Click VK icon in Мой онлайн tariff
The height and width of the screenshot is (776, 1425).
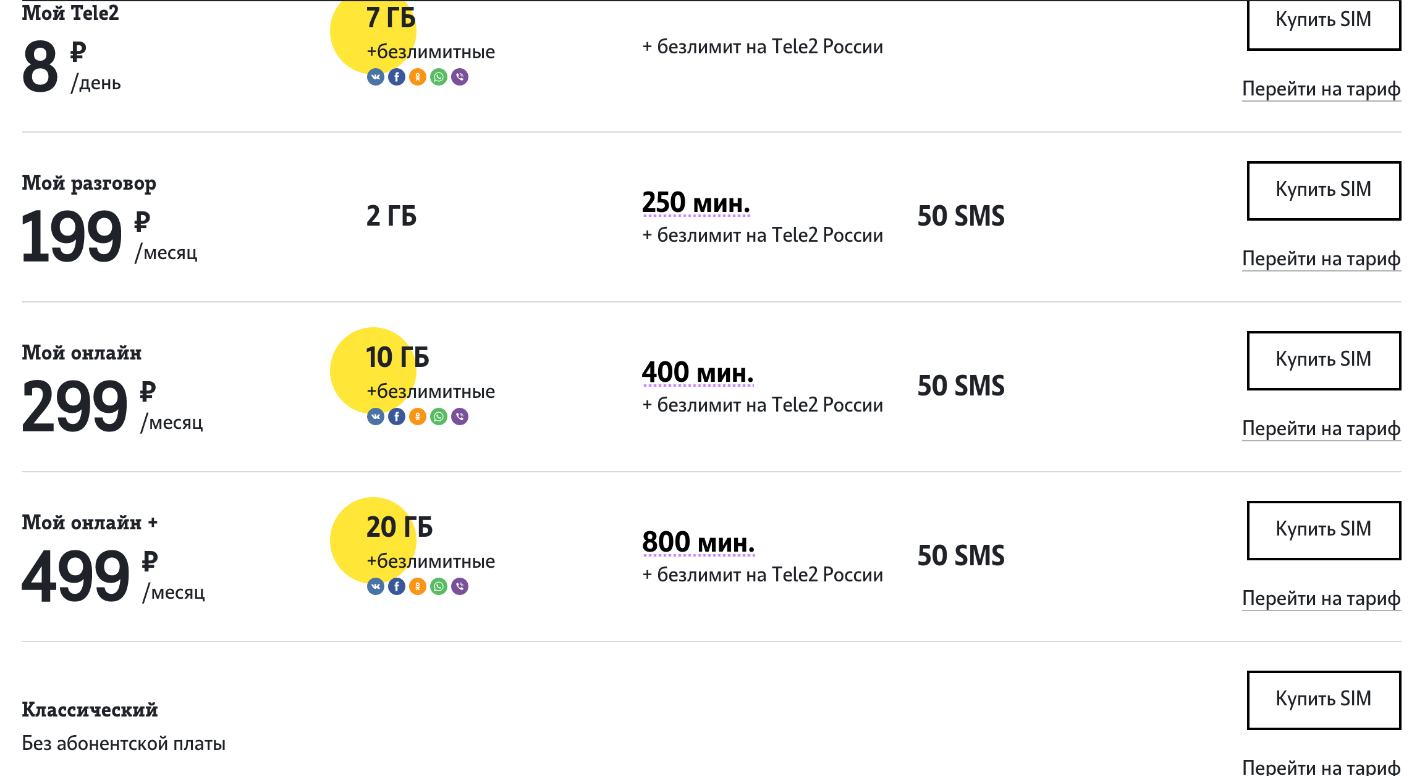(376, 417)
